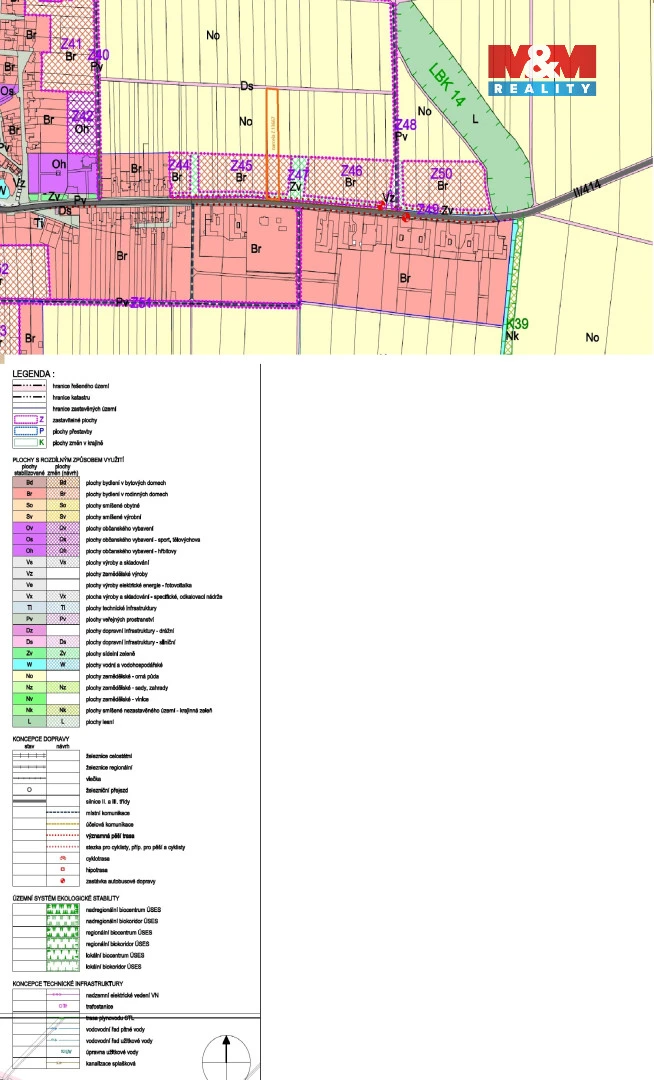Click the Z50 zone label on the map
Image resolution: width=654 pixels, height=1080 pixels.
click(441, 174)
